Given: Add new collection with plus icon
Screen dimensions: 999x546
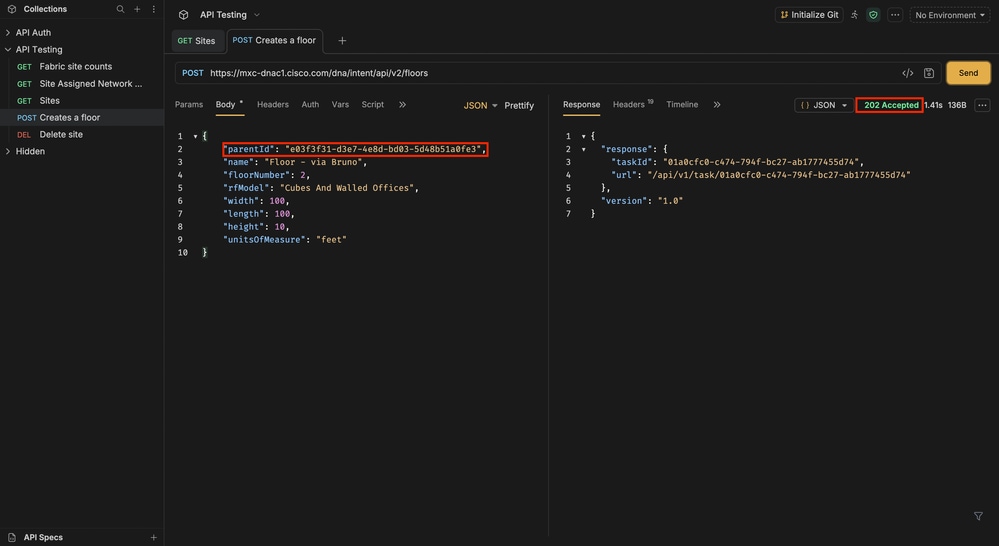Looking at the screenshot, I should coord(137,10).
